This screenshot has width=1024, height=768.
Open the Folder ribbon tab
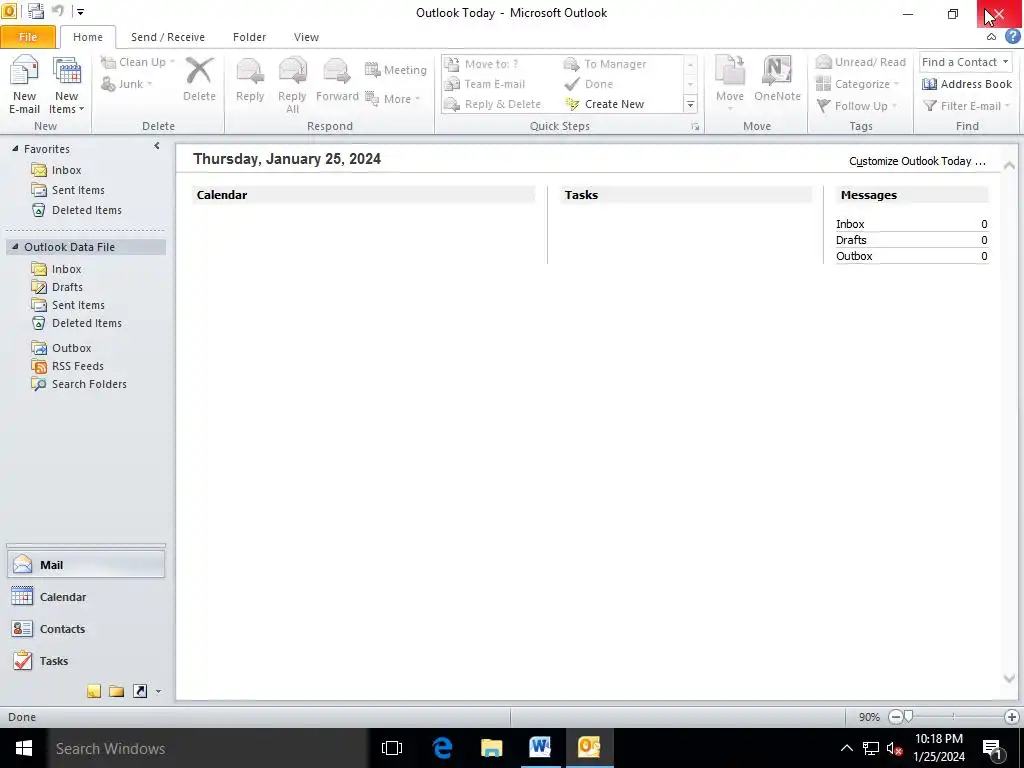point(249,37)
